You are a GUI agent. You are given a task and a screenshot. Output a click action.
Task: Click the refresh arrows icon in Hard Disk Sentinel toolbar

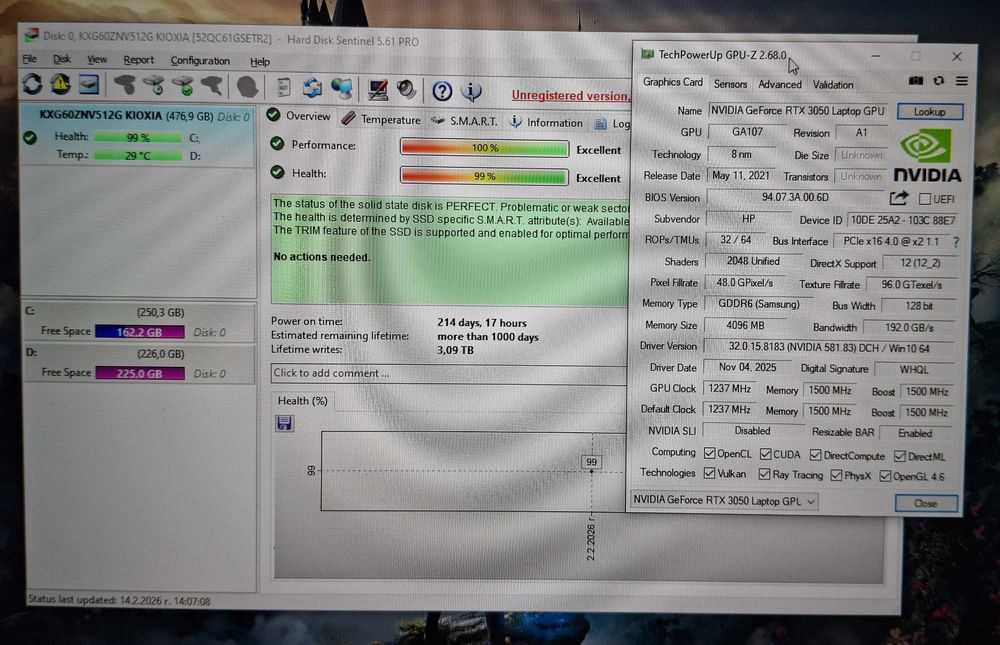coord(32,84)
